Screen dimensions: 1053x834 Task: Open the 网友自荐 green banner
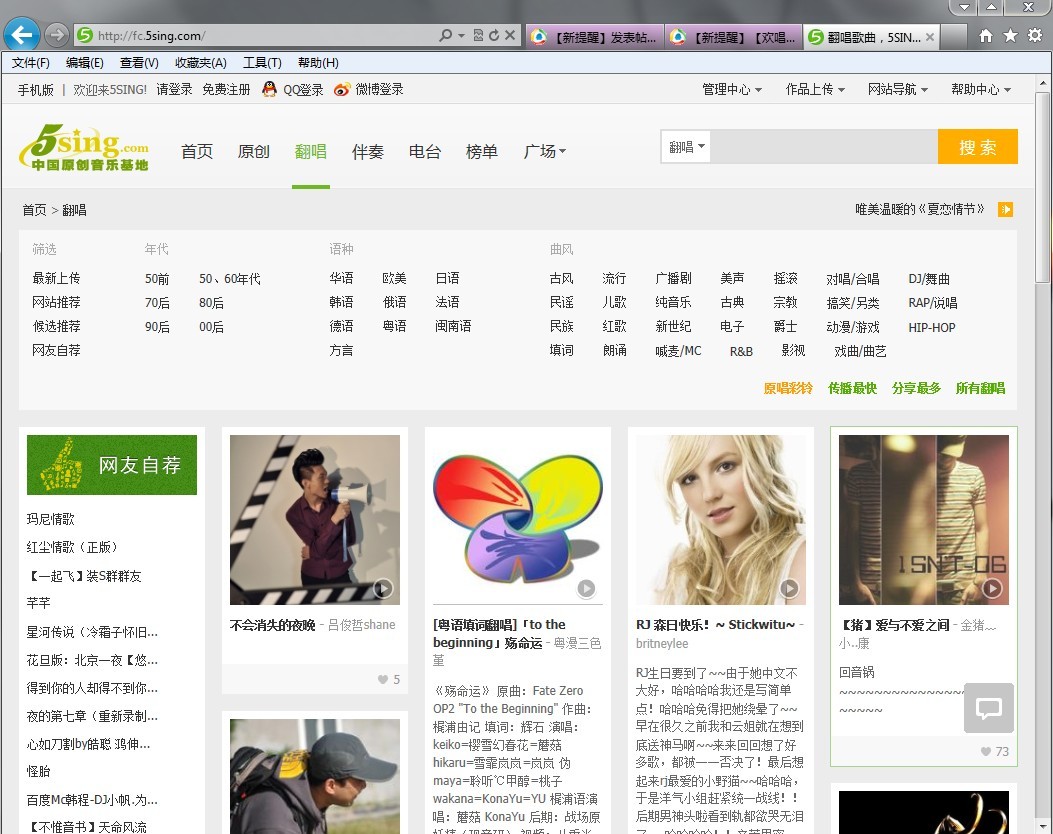[x=111, y=465]
